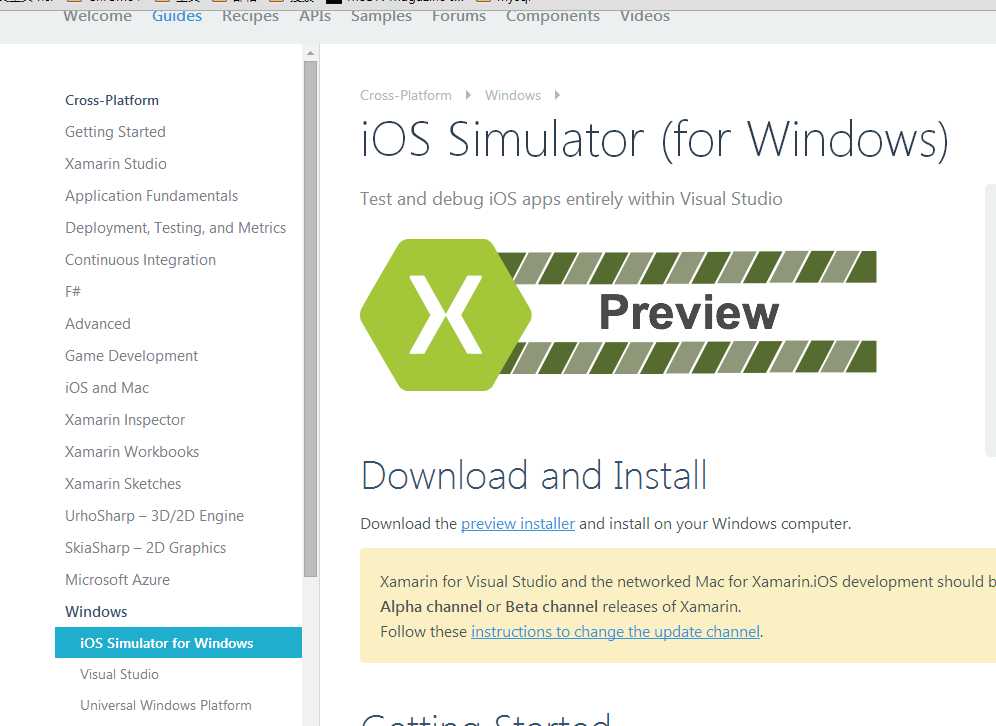Open the APIs navigation tab
The height and width of the screenshot is (726, 996).
point(315,16)
